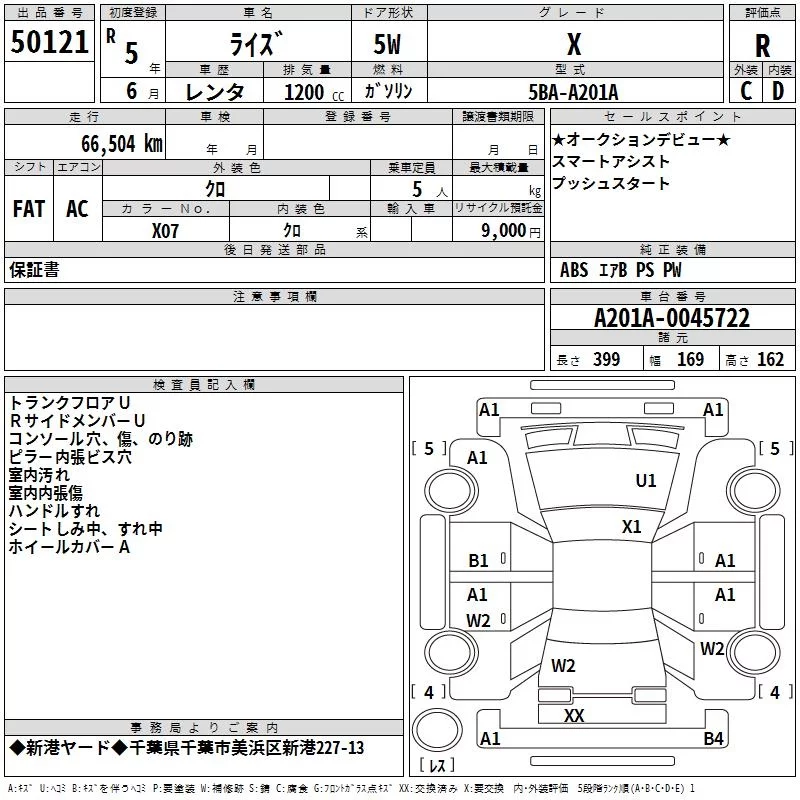This screenshot has width=800, height=800.
Task: Select the exterior grade C
Action: click(746, 91)
